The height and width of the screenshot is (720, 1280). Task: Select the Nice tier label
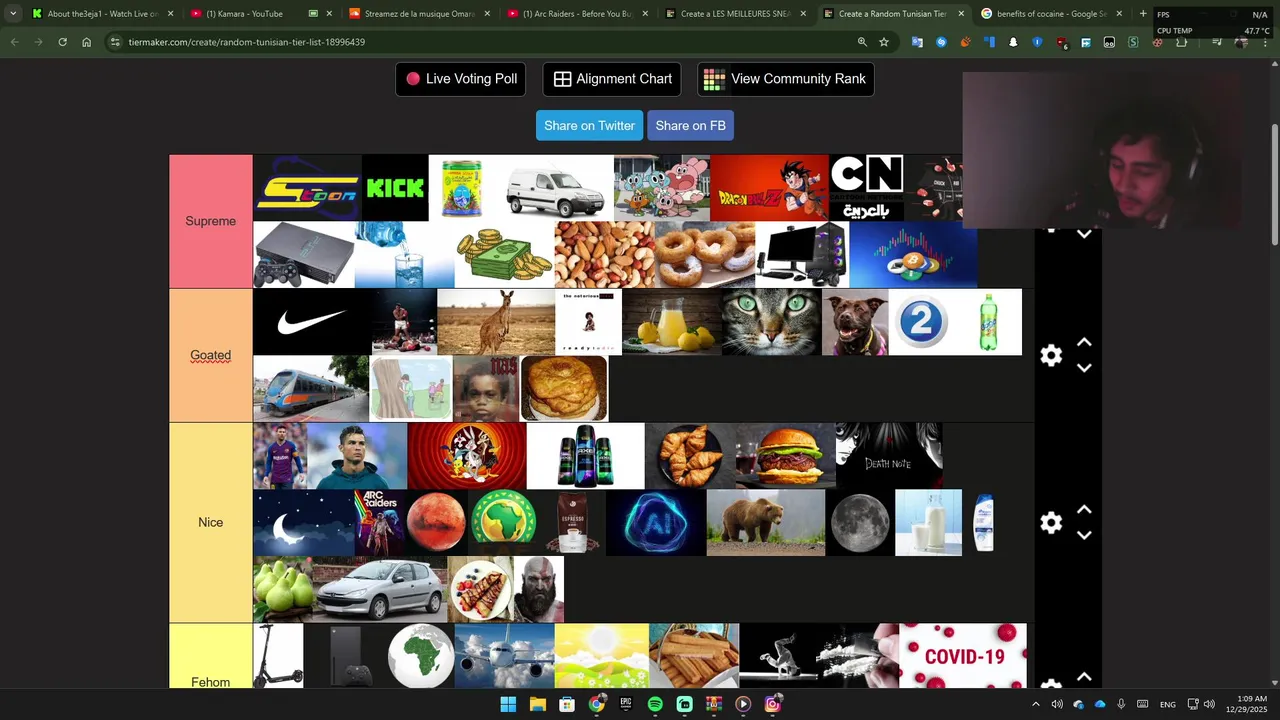211,522
